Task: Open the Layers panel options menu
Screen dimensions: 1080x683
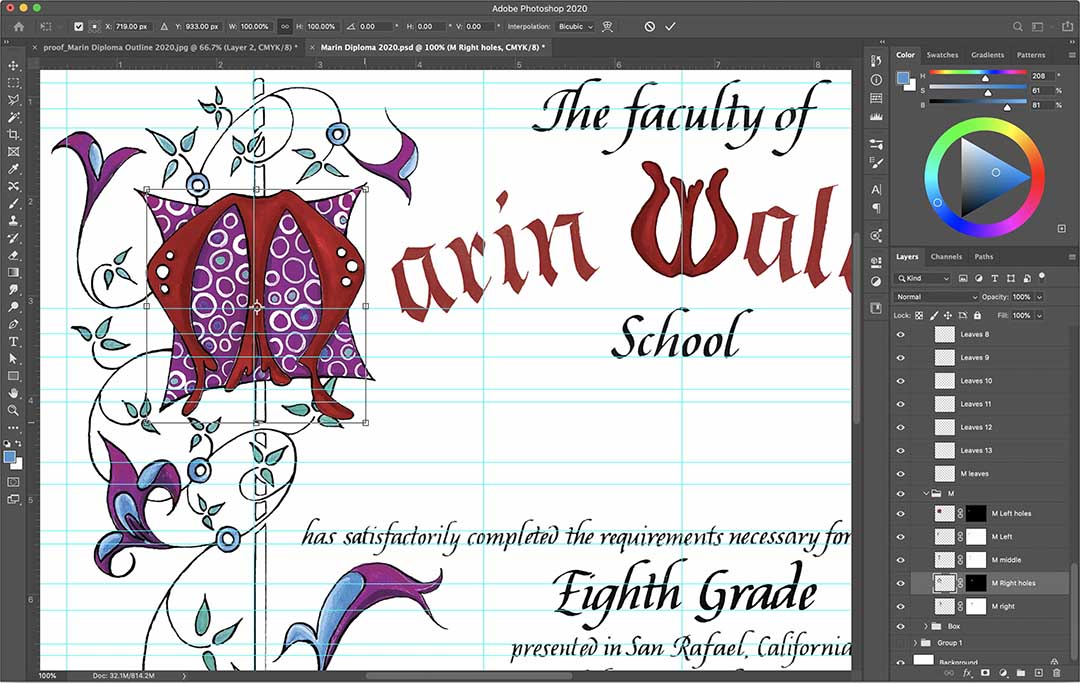Action: pos(1071,257)
